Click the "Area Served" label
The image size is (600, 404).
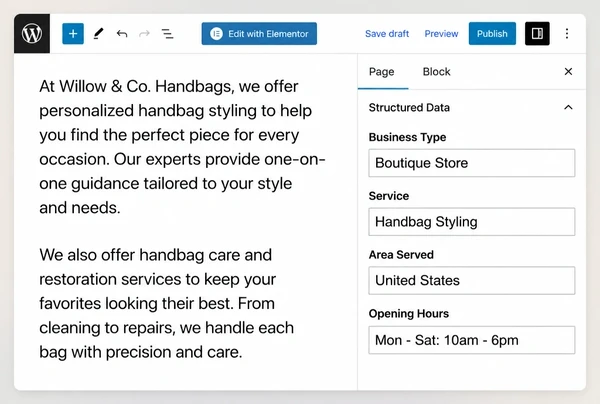point(401,255)
